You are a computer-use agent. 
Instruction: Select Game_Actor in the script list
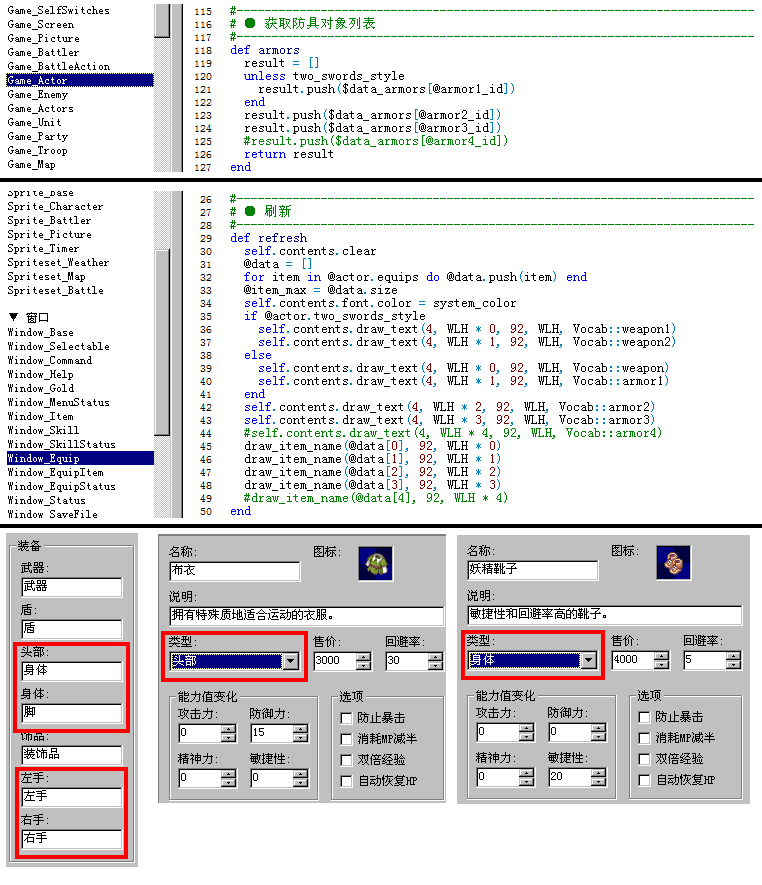click(80, 80)
